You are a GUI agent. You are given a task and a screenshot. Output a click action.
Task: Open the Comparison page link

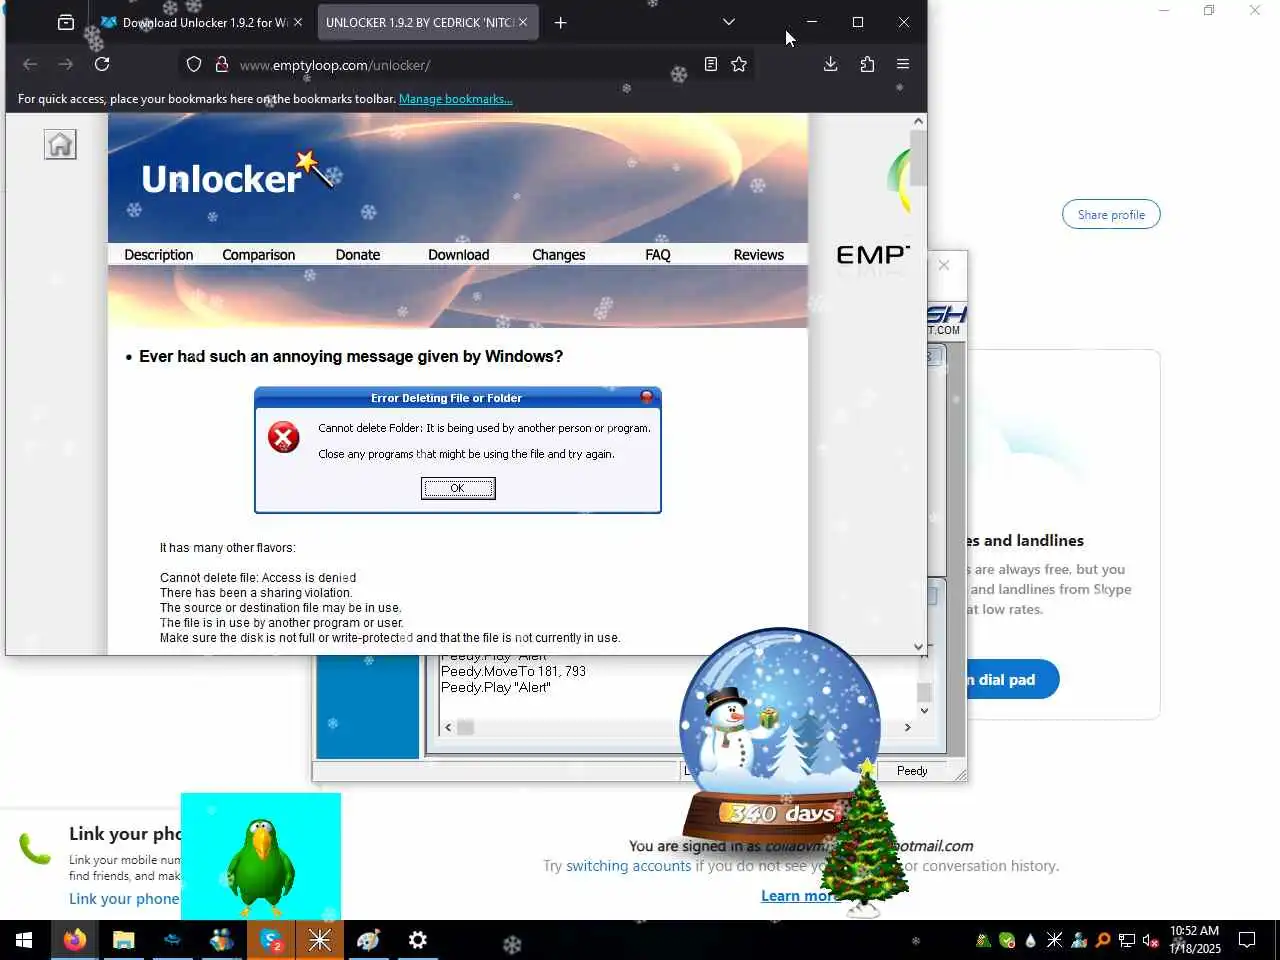coord(259,255)
